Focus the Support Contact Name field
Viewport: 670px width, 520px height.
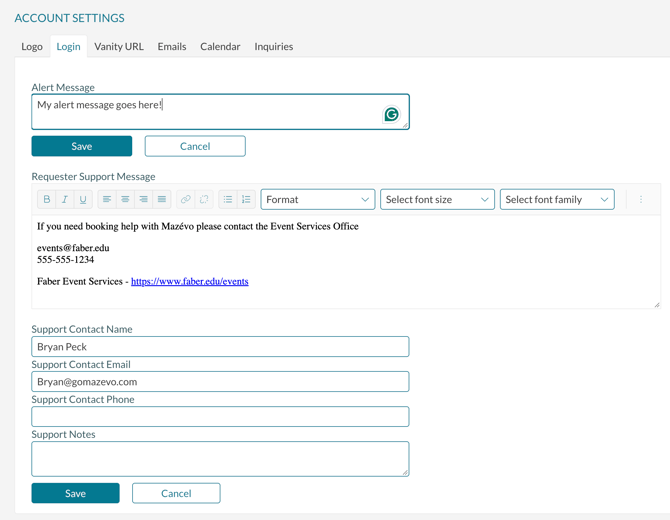tap(220, 347)
